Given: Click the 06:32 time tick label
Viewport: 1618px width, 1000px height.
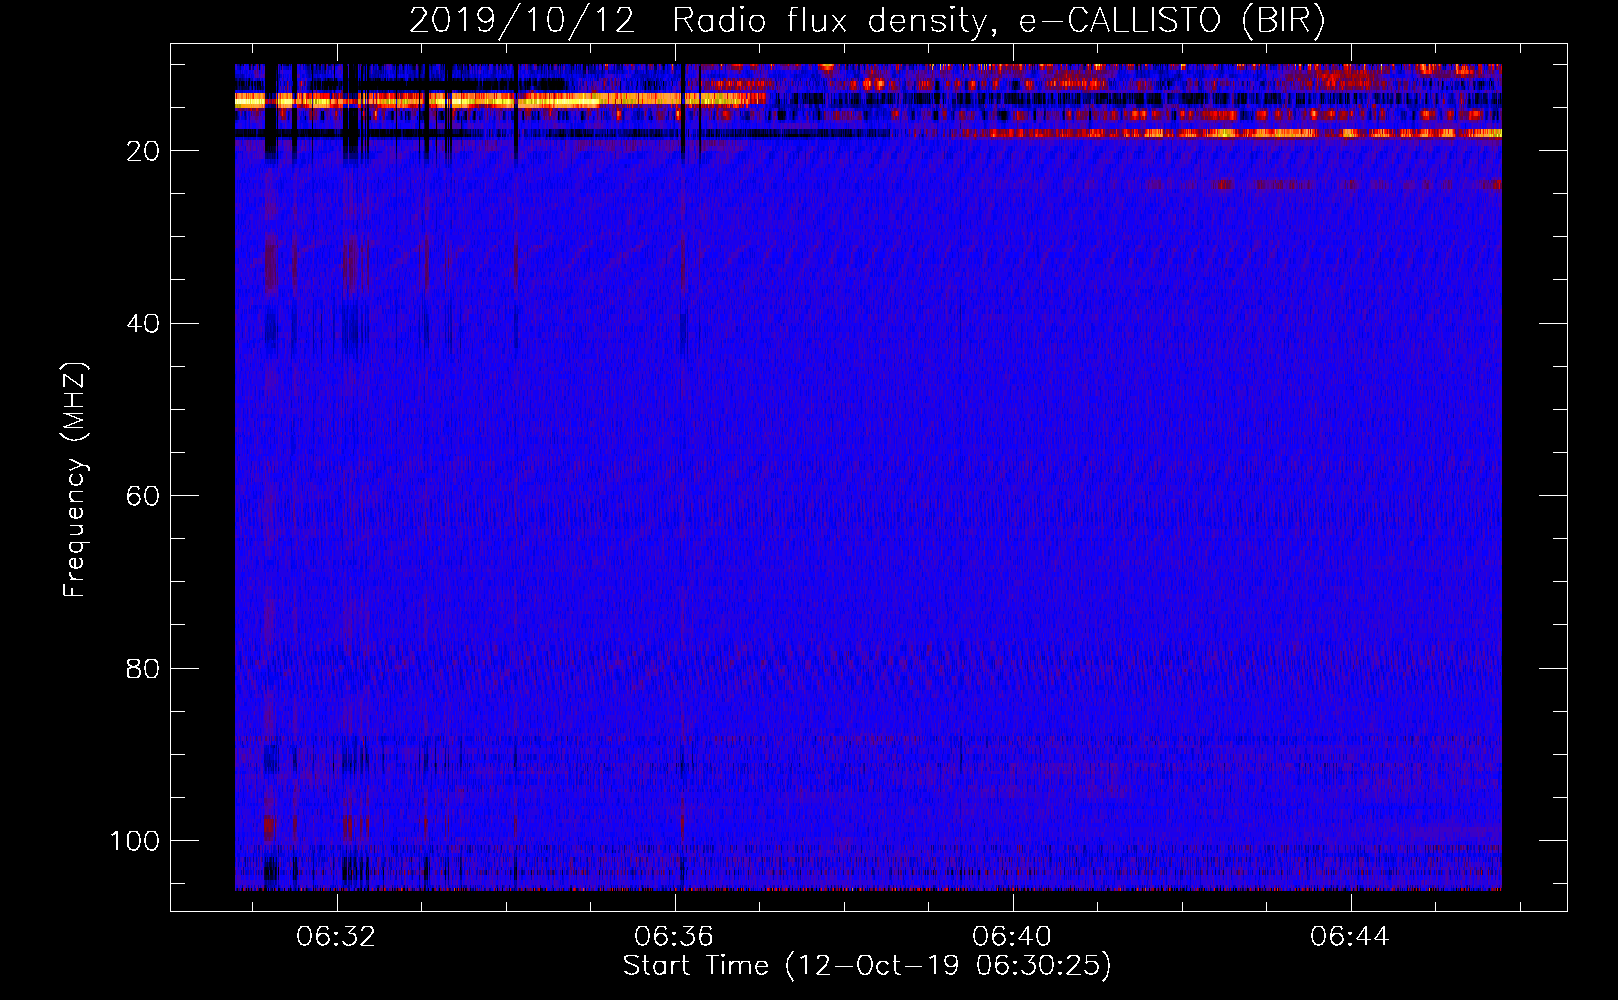Looking at the screenshot, I should click(337, 936).
